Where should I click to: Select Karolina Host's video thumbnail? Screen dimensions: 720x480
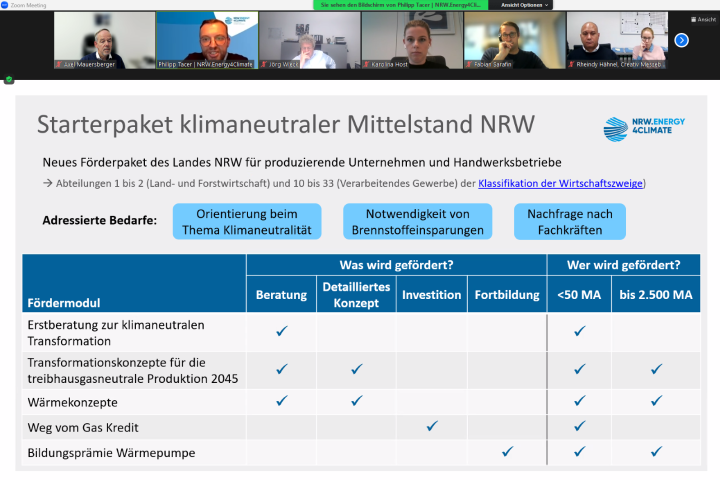412,40
